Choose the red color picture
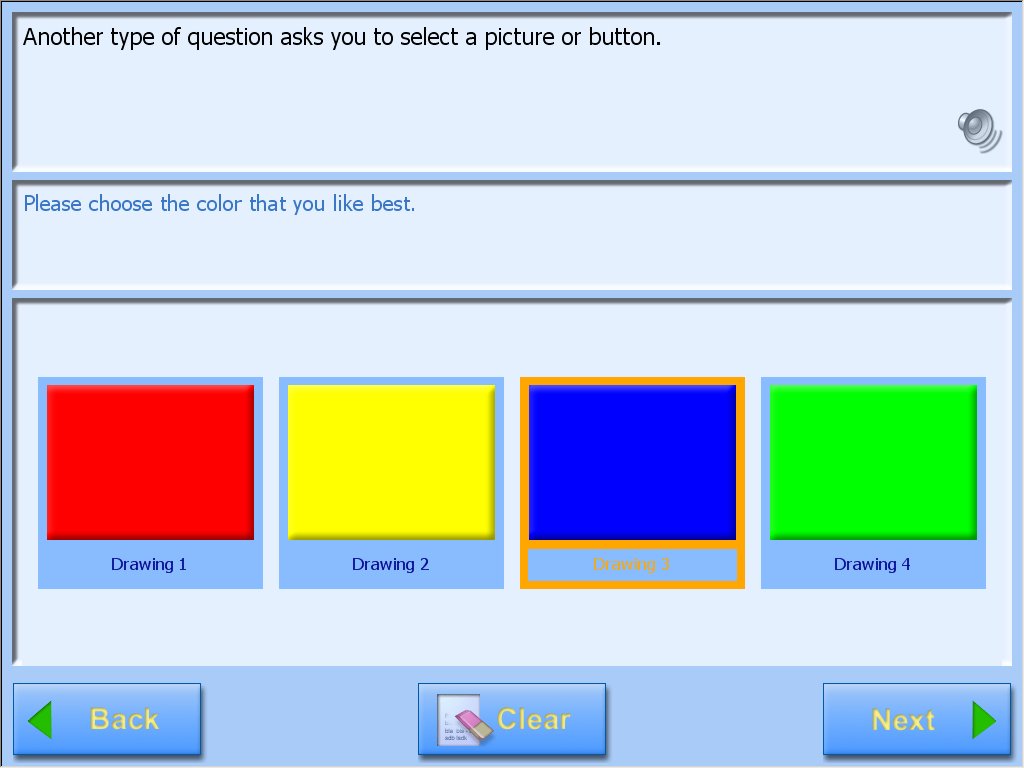The height and width of the screenshot is (768, 1024). coord(150,462)
